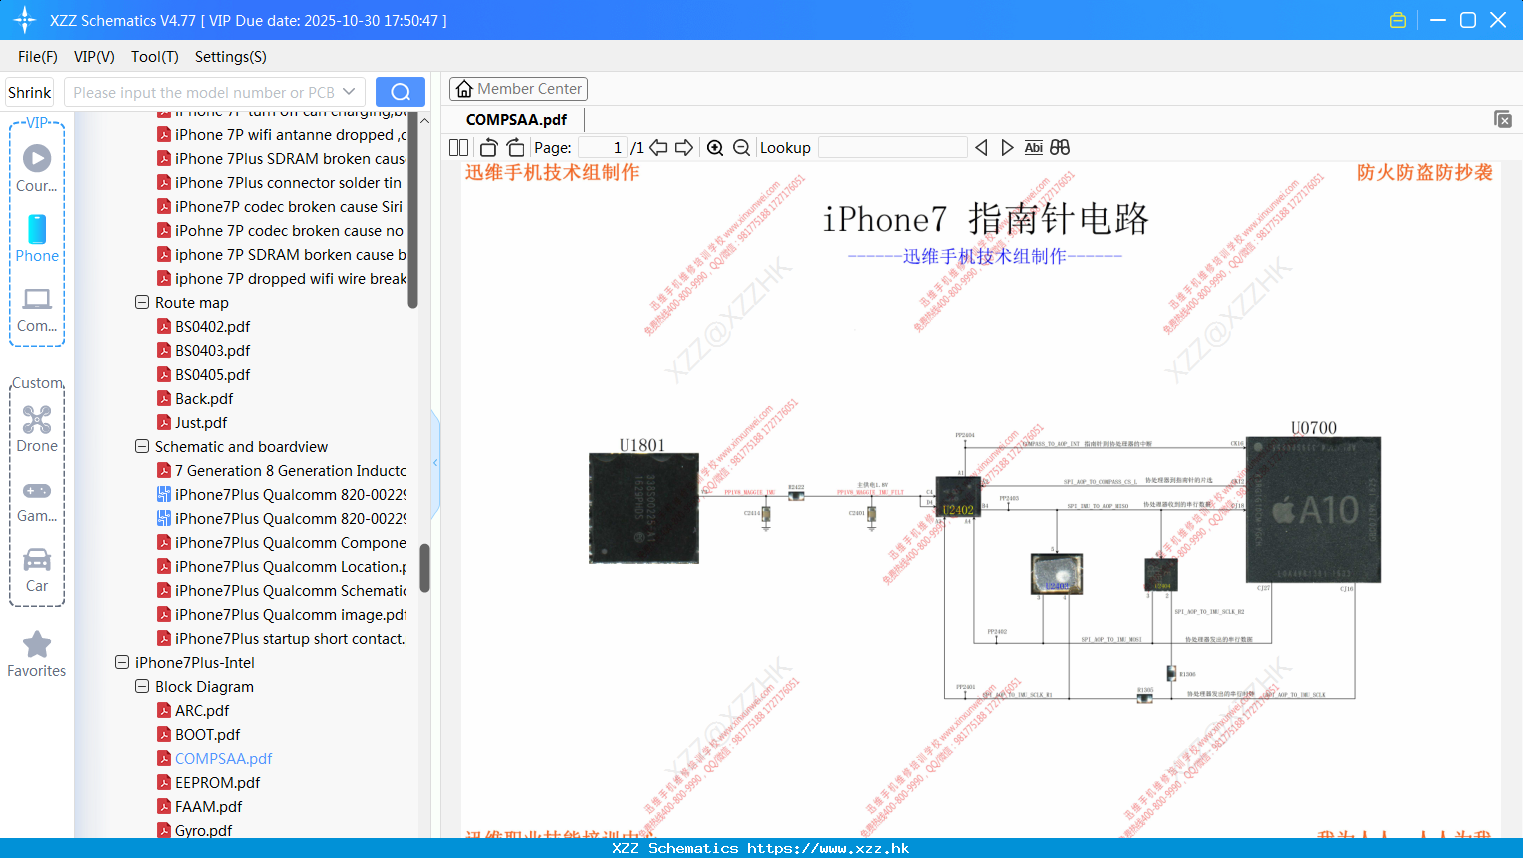The height and width of the screenshot is (858, 1523).
Task: Open BS0402.pdf in Route map
Action: coord(212,326)
